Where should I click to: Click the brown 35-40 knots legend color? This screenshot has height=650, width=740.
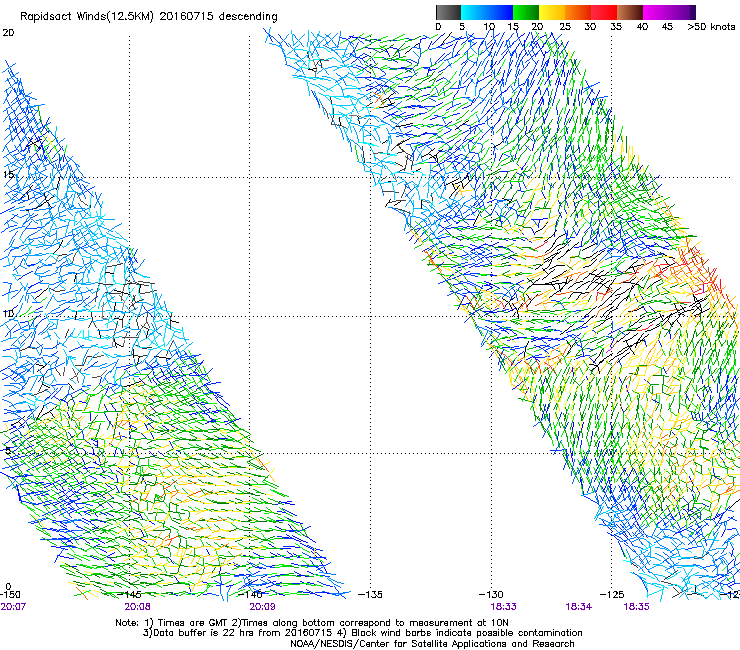point(630,12)
